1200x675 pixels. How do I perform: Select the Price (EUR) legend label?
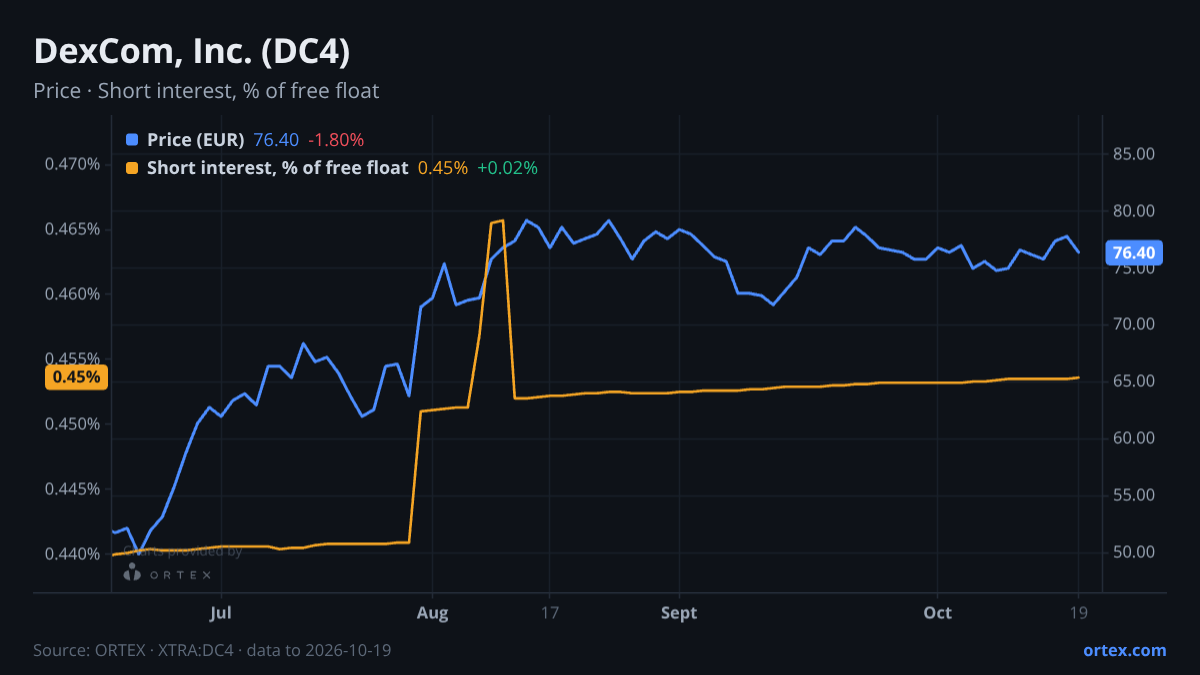pyautogui.click(x=195, y=140)
